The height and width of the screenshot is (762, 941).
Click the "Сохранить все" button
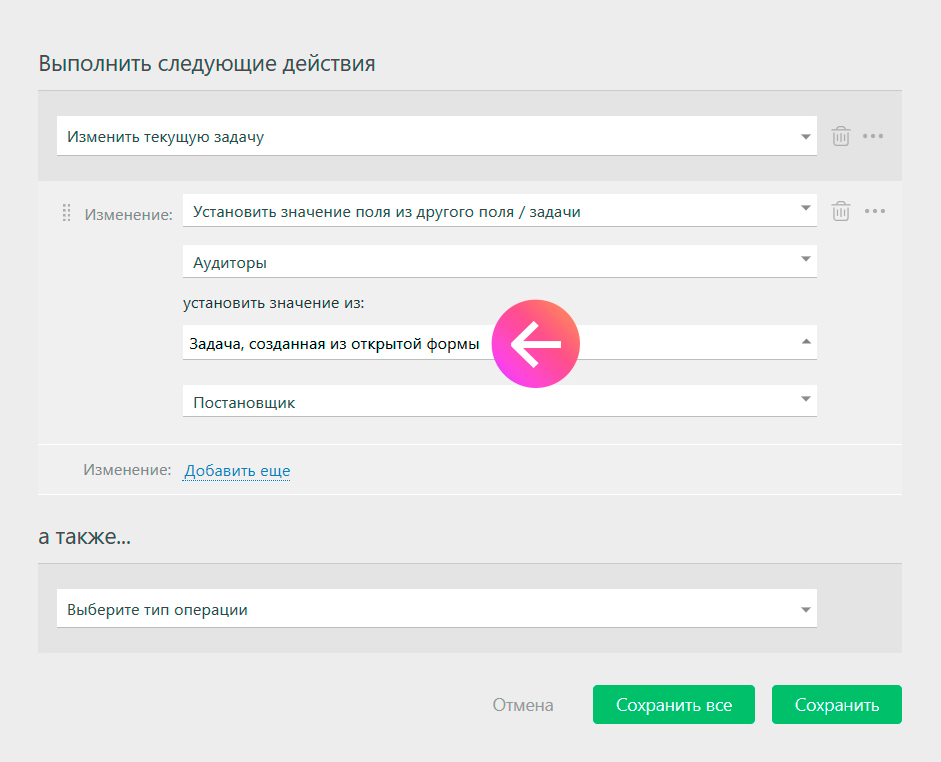(x=674, y=705)
